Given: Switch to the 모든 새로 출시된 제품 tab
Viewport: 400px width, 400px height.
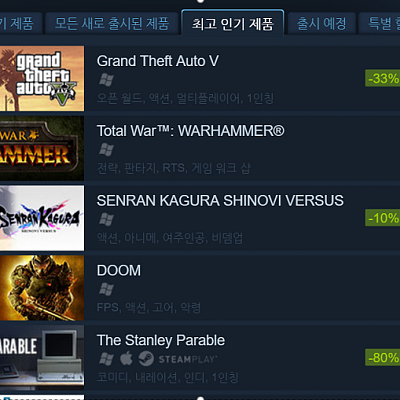Looking at the screenshot, I should click(x=112, y=23).
